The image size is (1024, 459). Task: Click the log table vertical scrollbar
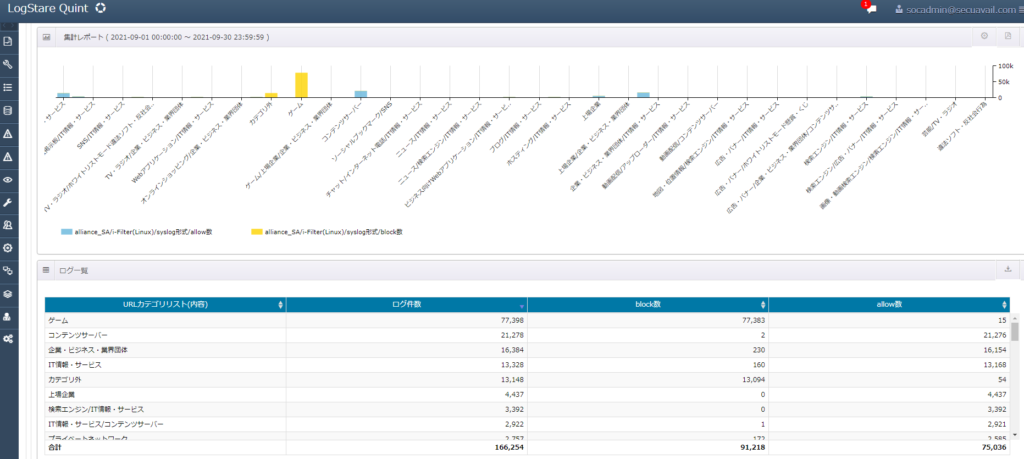point(1014,375)
